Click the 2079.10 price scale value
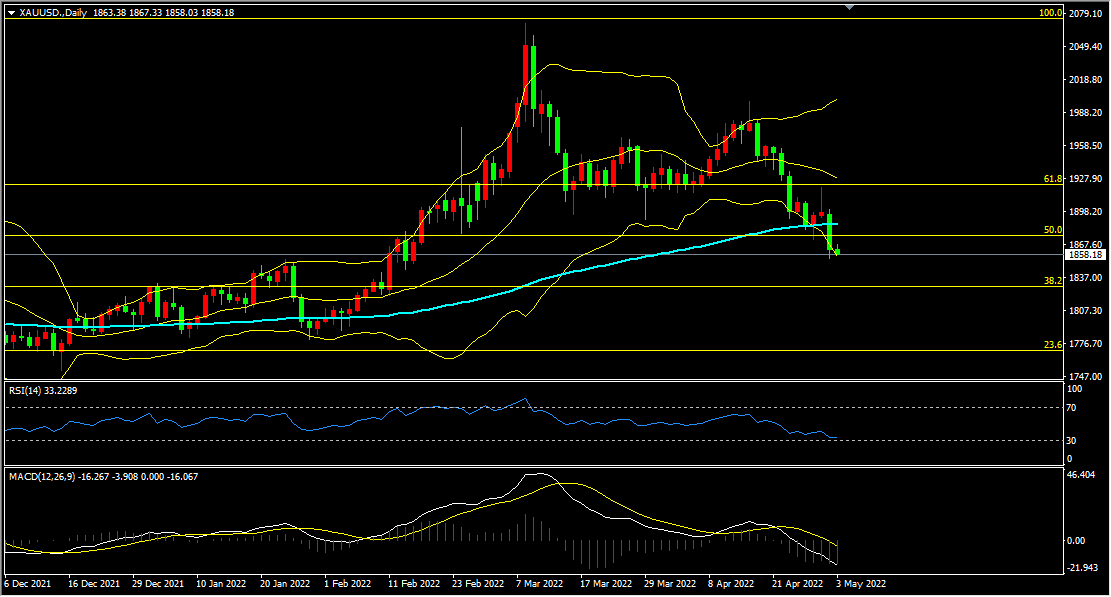Viewport: 1111px width, 597px height. [1085, 13]
